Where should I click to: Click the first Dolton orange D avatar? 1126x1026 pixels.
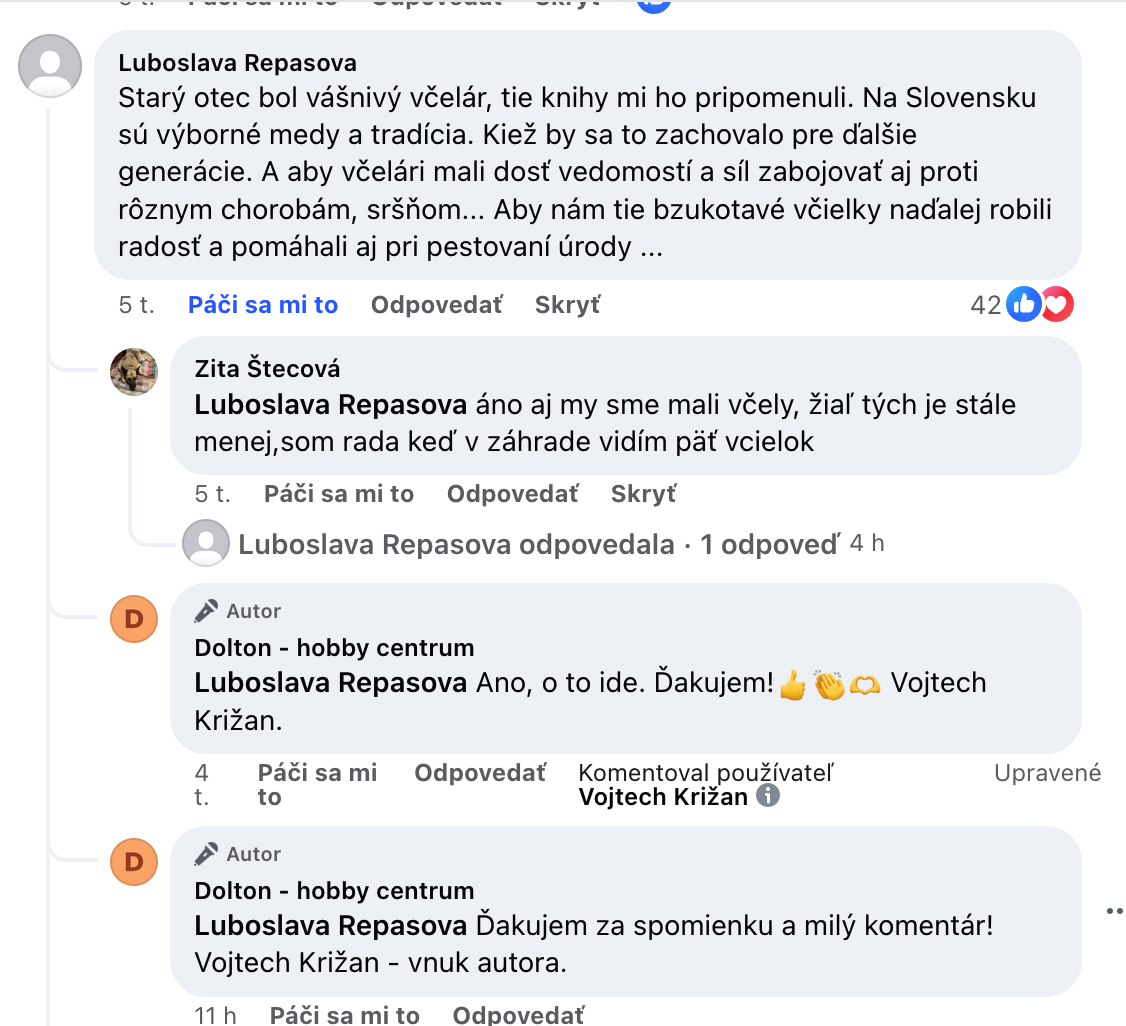click(134, 619)
